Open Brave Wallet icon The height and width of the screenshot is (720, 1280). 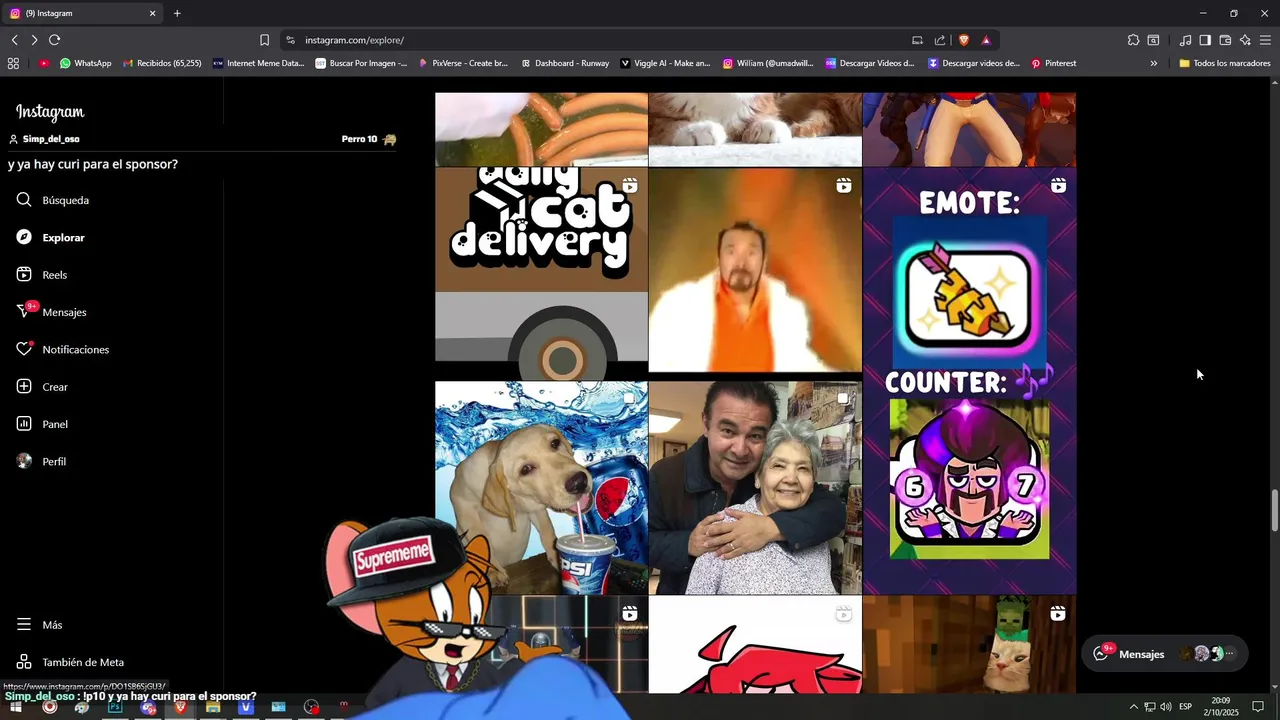pyautogui.click(x=1225, y=40)
